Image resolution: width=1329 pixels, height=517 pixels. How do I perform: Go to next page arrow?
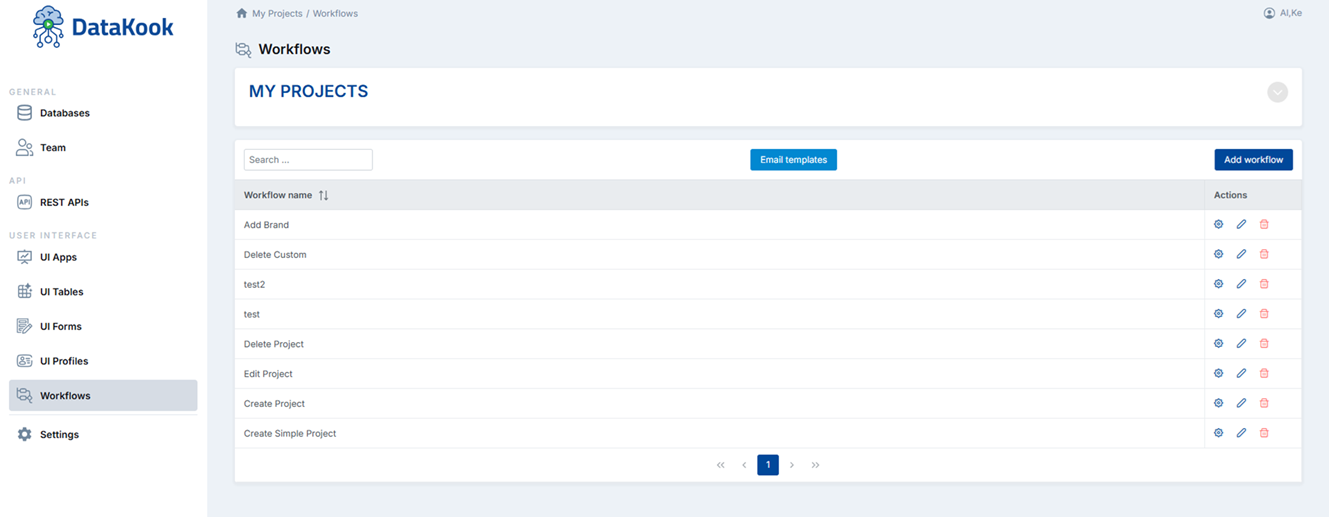[x=792, y=465]
